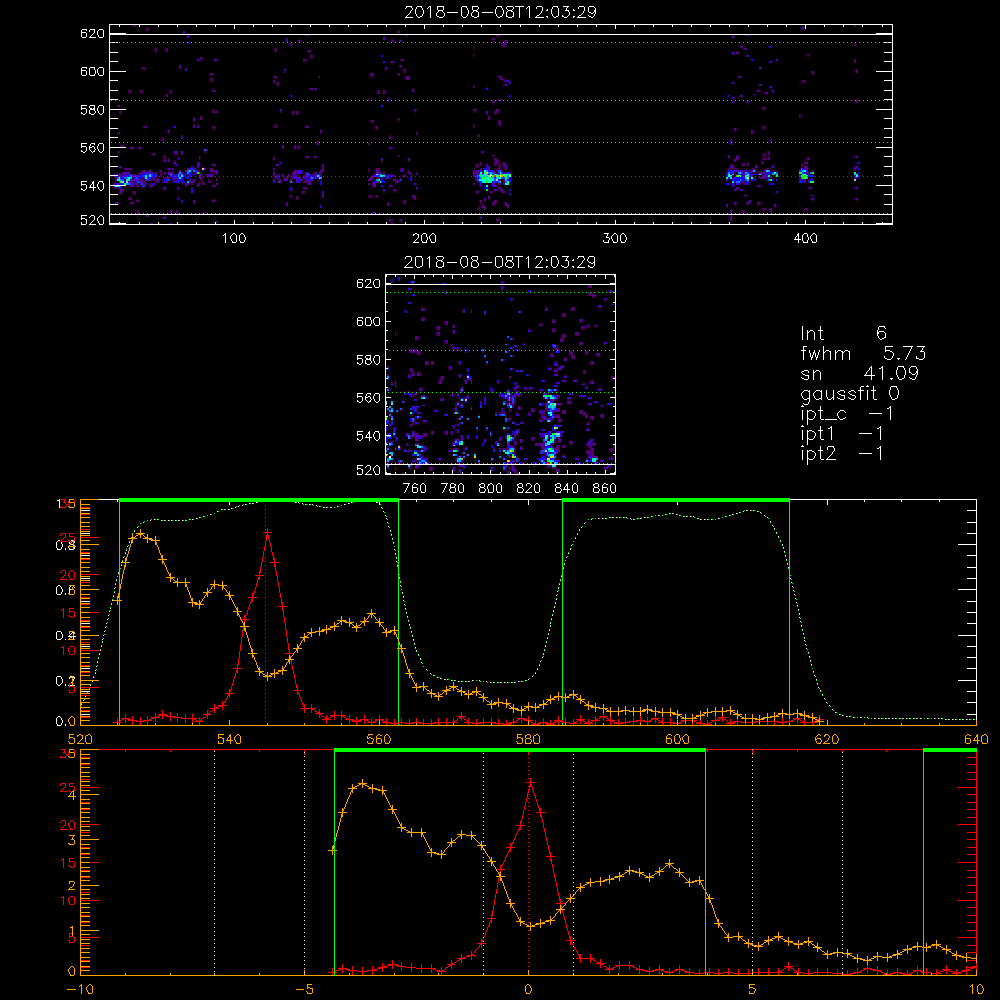Click the brightest emission blob near x=235 in top spectrogram
Viewport: 1000px width, 1000px height.
pos(492,177)
